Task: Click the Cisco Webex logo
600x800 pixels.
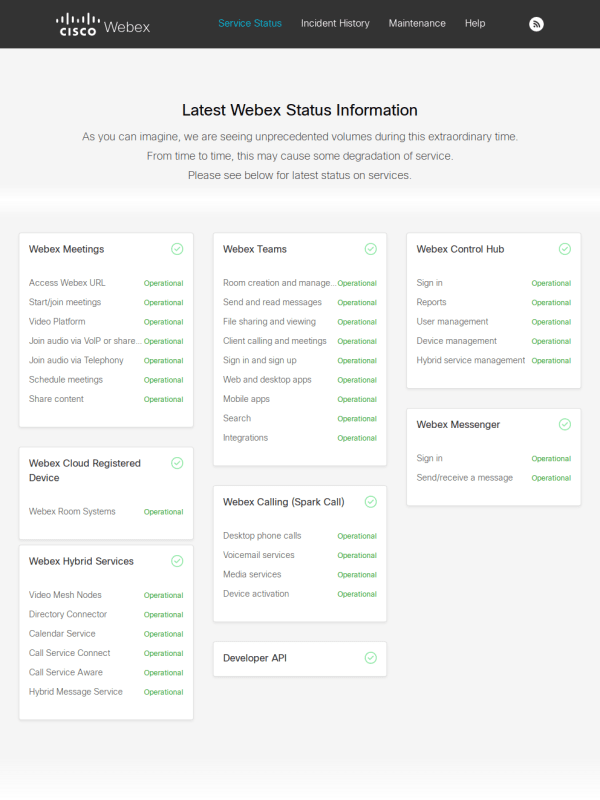Action: 103,24
